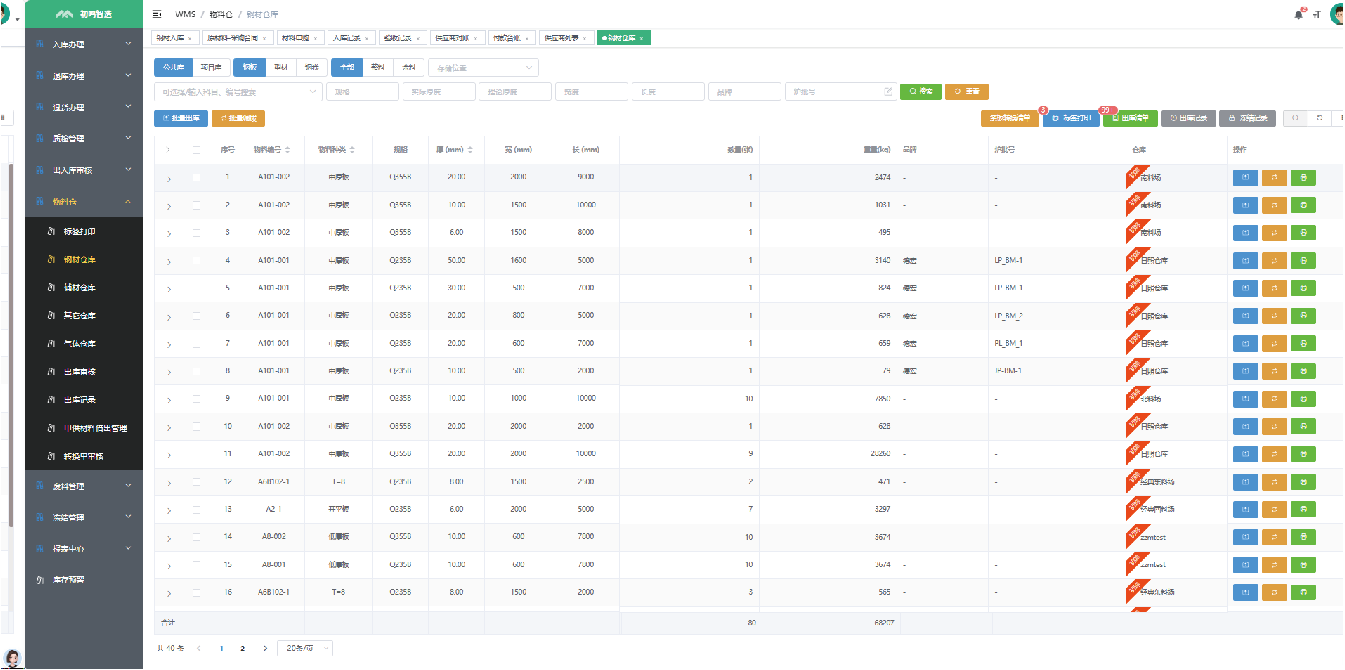Expand the details of row 1

coord(169,178)
